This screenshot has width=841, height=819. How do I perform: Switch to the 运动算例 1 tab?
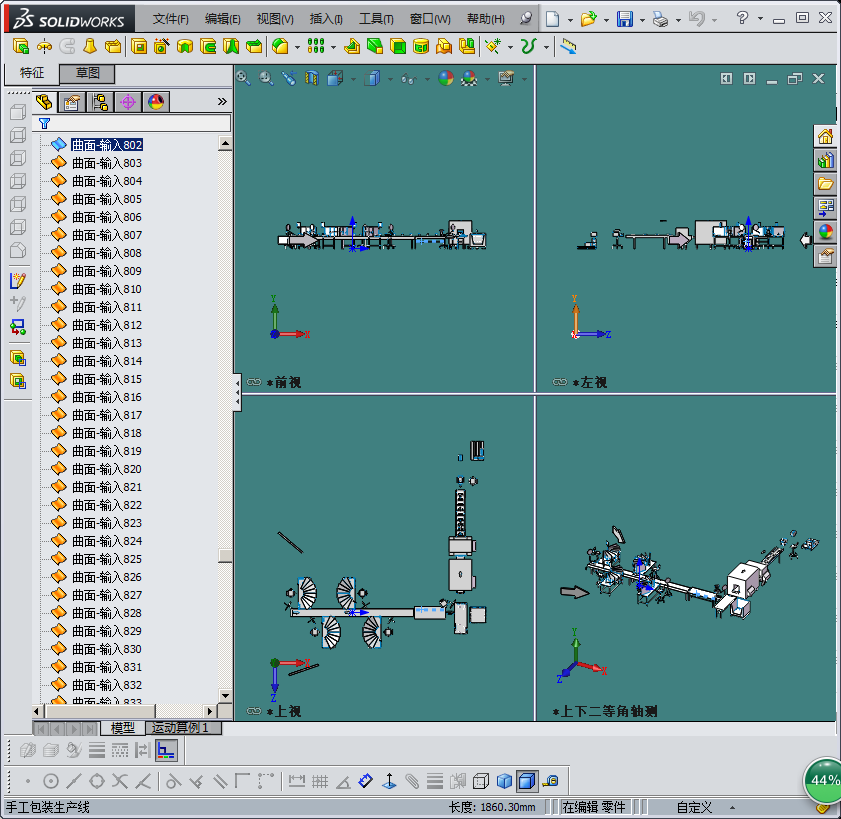click(x=183, y=727)
